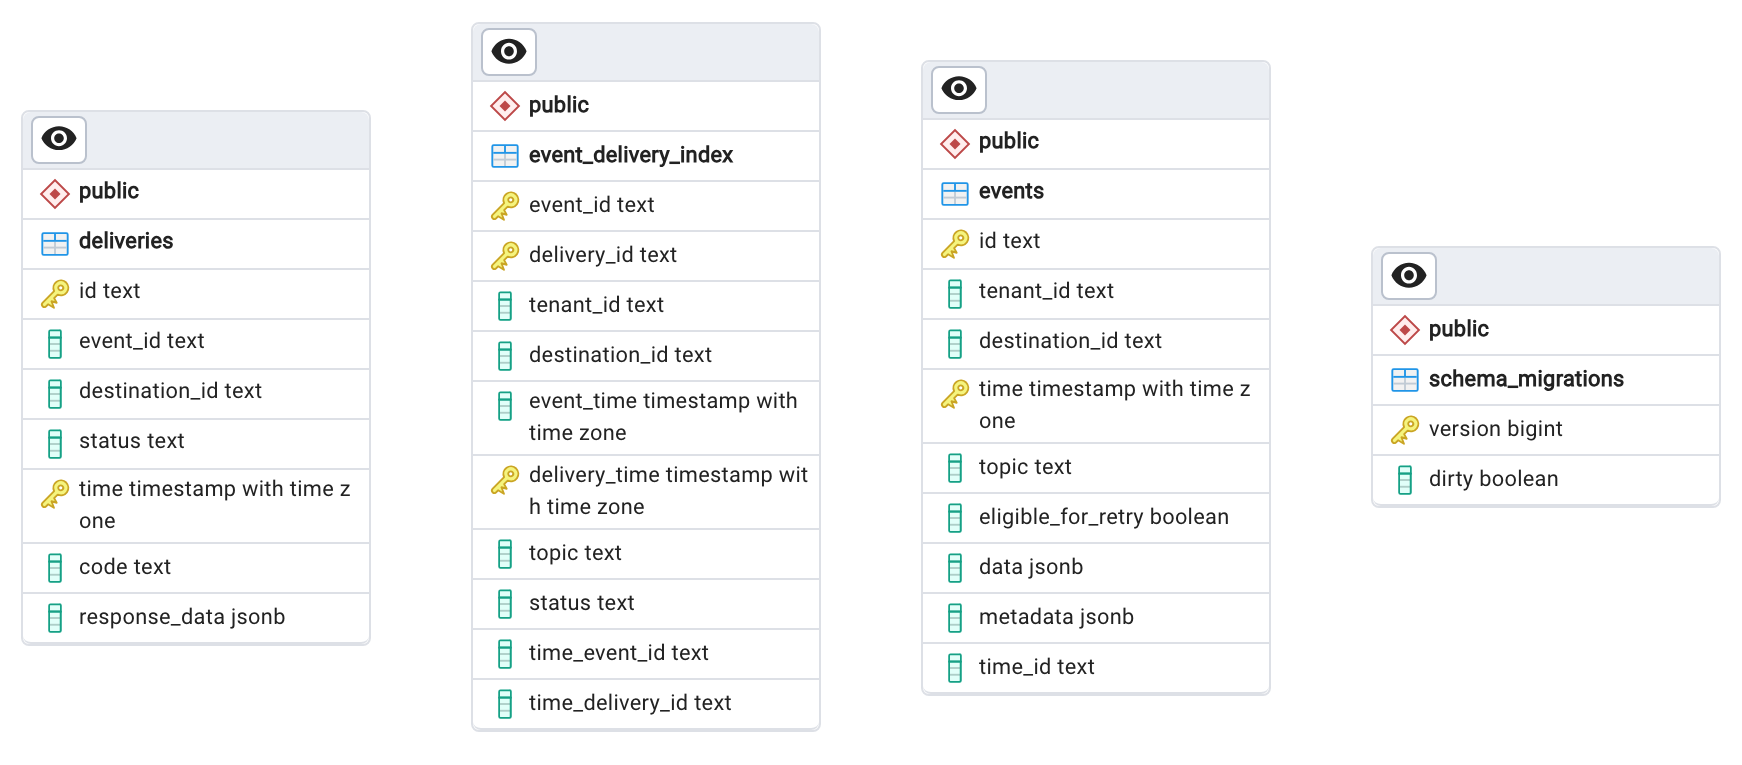Toggle eye icon on schema_migrations table
1742x765 pixels.
tap(1409, 275)
